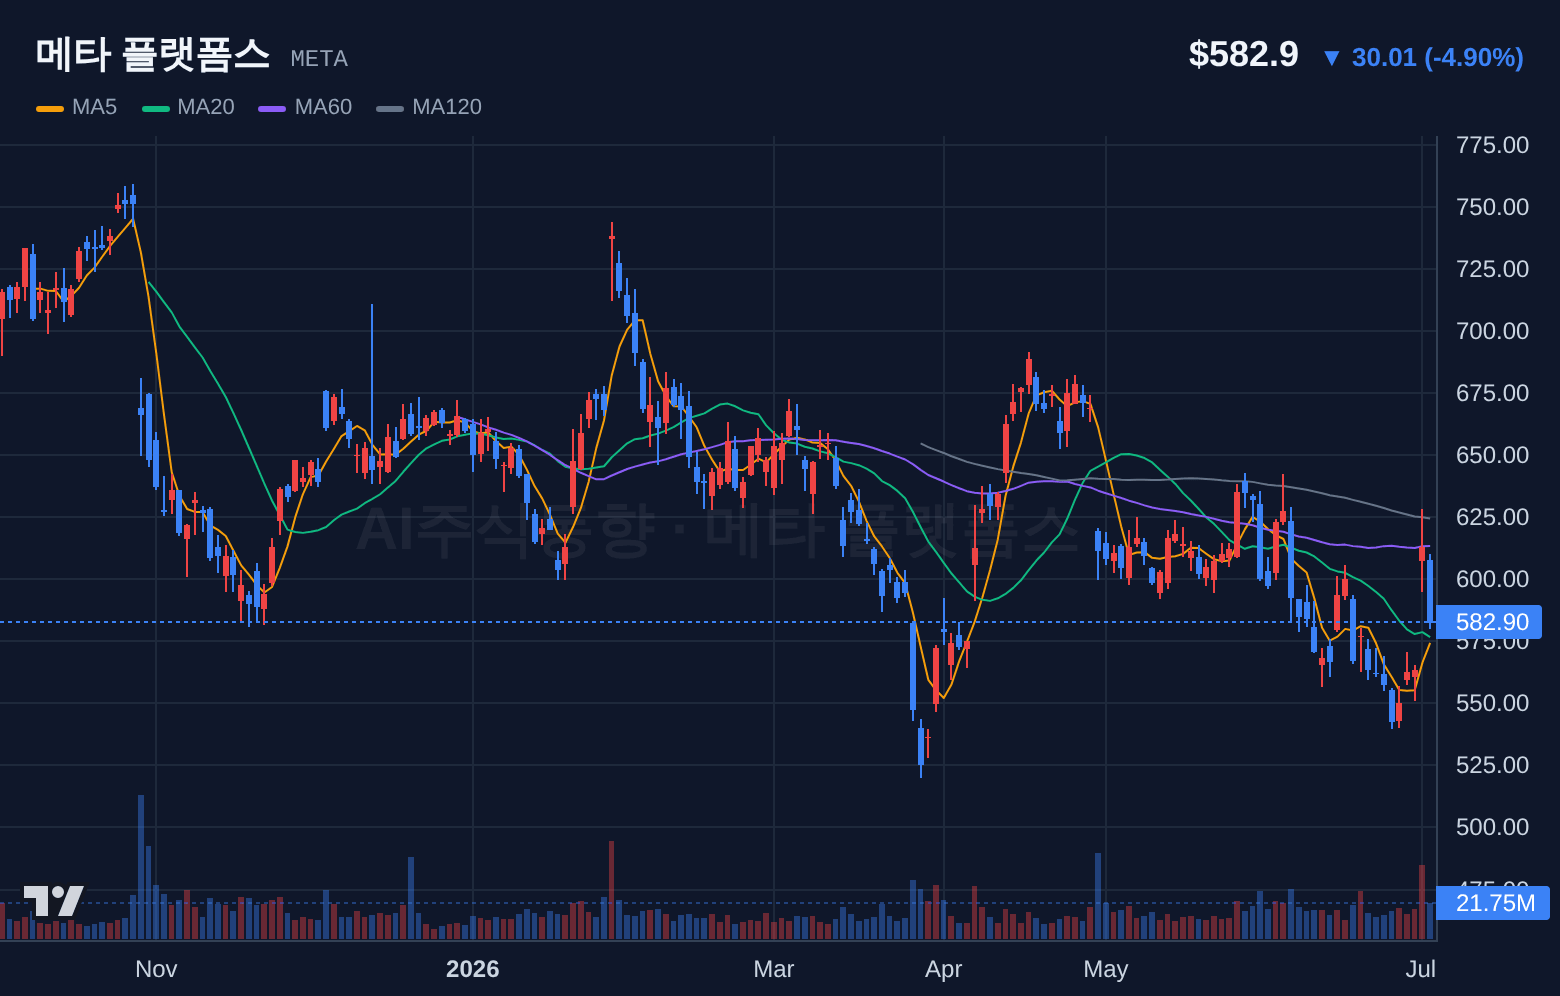Click the TradingView logo icon
This screenshot has height=996, width=1560.
tap(54, 901)
